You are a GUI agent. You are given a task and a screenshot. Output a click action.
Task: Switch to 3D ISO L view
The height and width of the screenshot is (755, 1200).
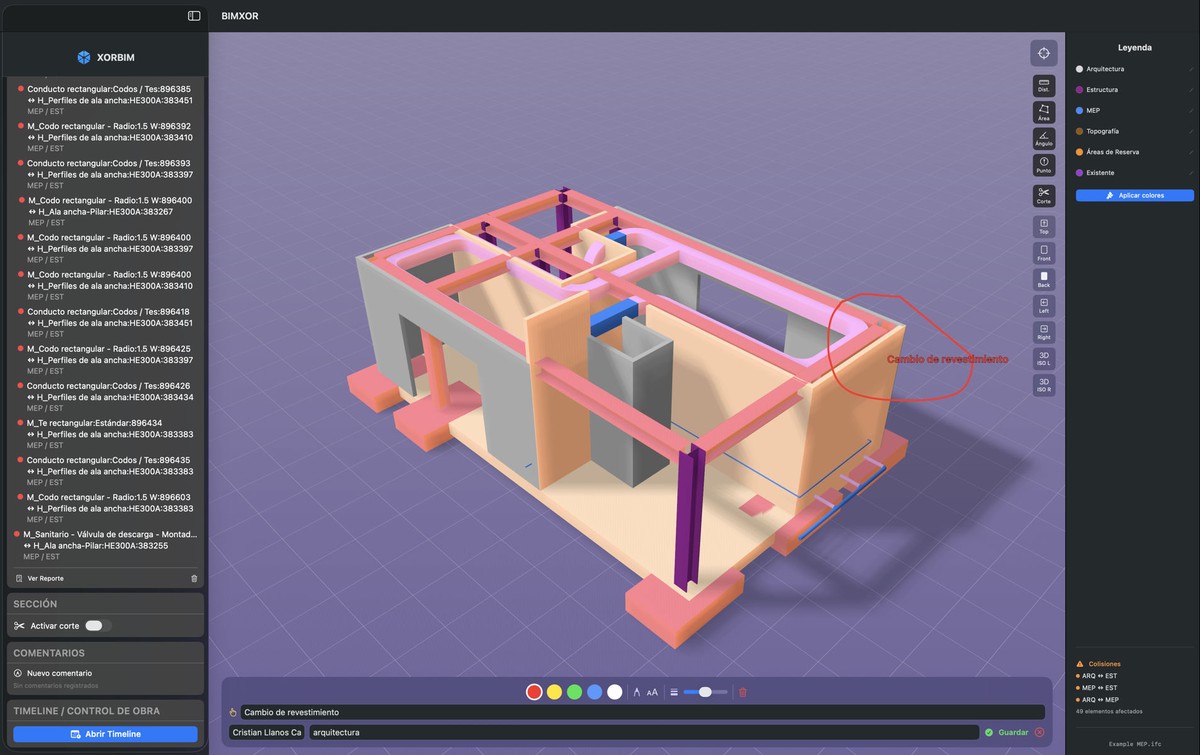[1043, 358]
